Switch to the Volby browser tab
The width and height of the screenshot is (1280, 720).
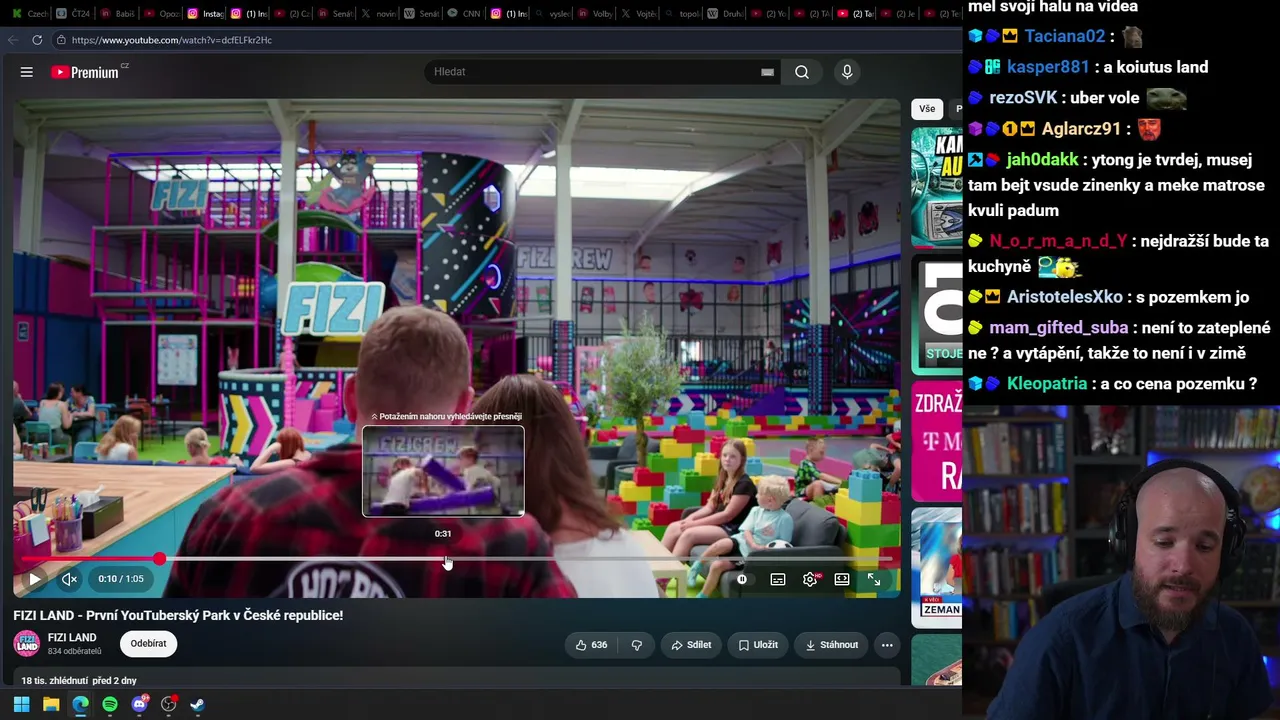coord(592,14)
